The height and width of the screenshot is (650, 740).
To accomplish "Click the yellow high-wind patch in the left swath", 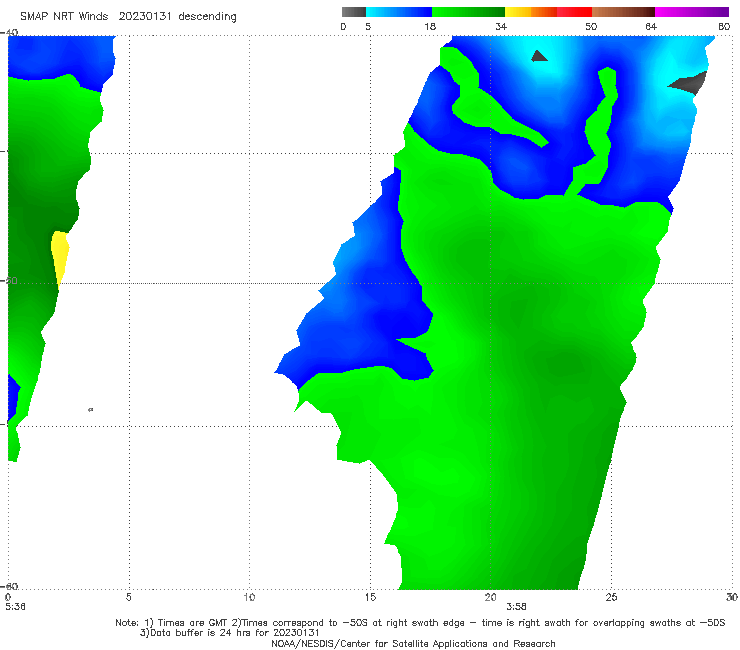I will coord(60,255).
